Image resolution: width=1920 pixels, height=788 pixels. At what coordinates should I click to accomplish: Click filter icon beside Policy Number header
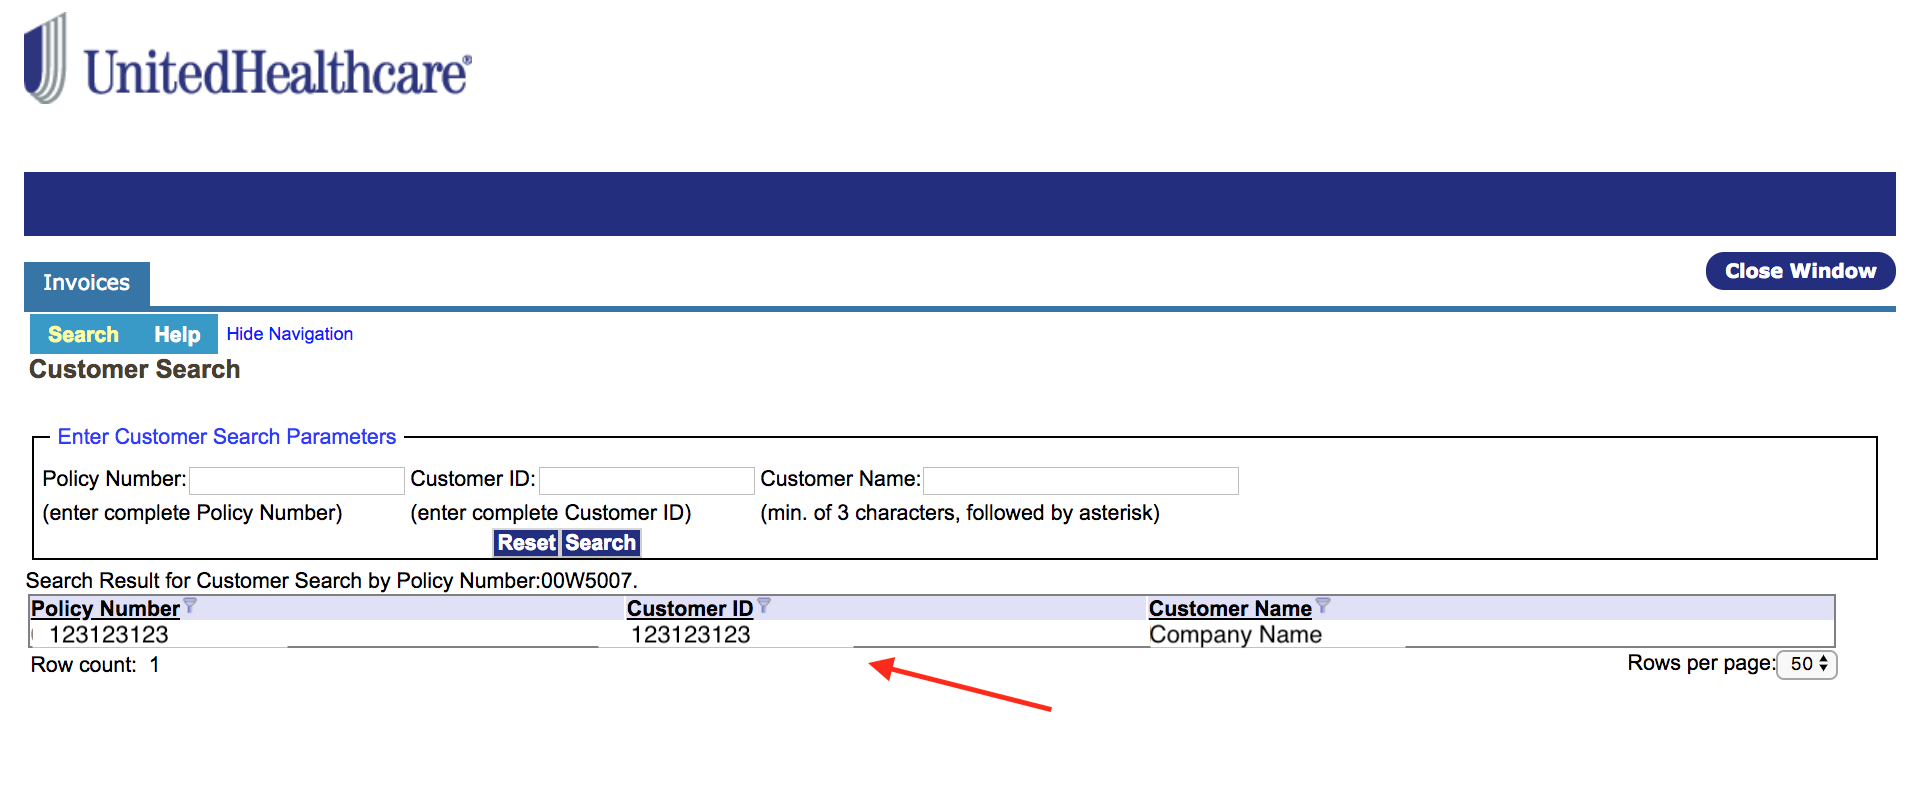pyautogui.click(x=190, y=605)
